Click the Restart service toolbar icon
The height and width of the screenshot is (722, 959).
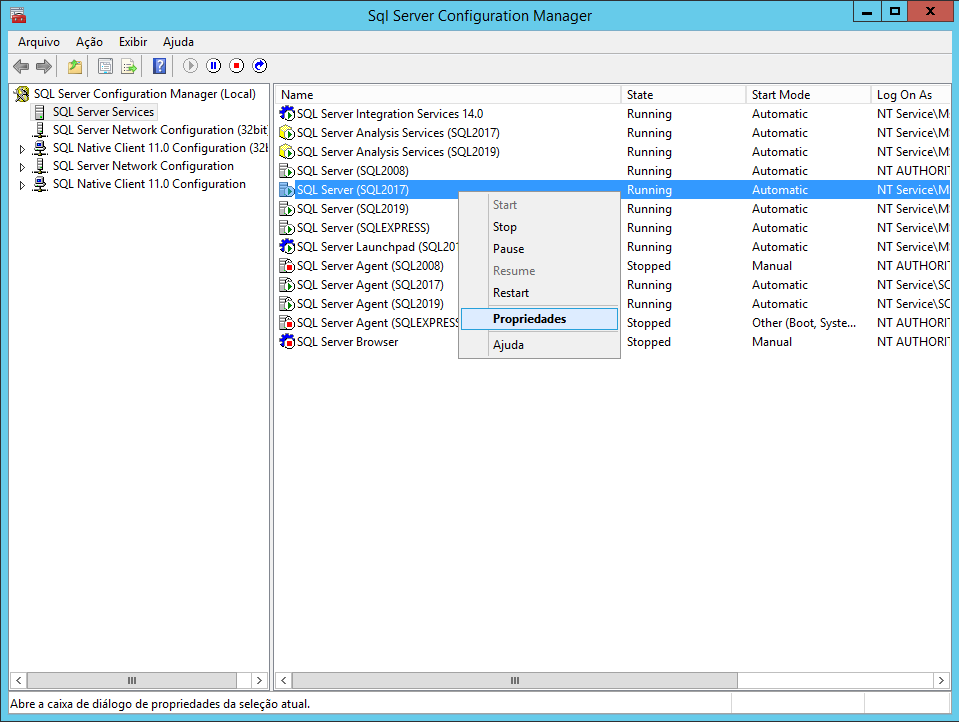260,65
